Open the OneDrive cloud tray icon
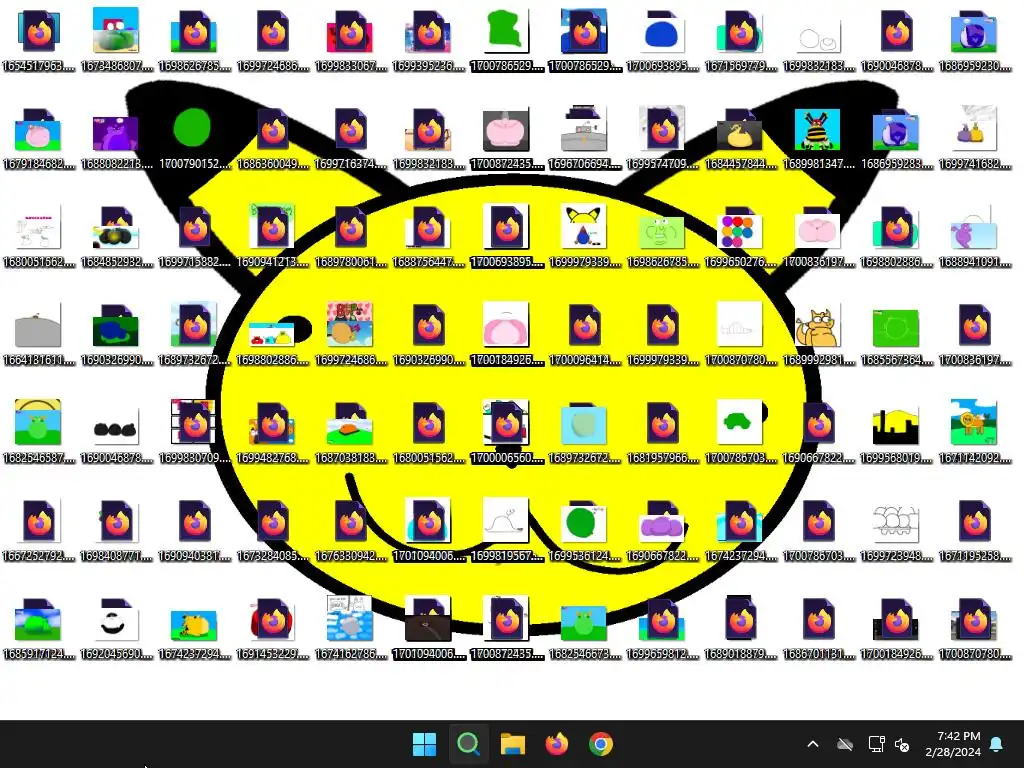Screen dimensions: 1024x768 (845, 744)
